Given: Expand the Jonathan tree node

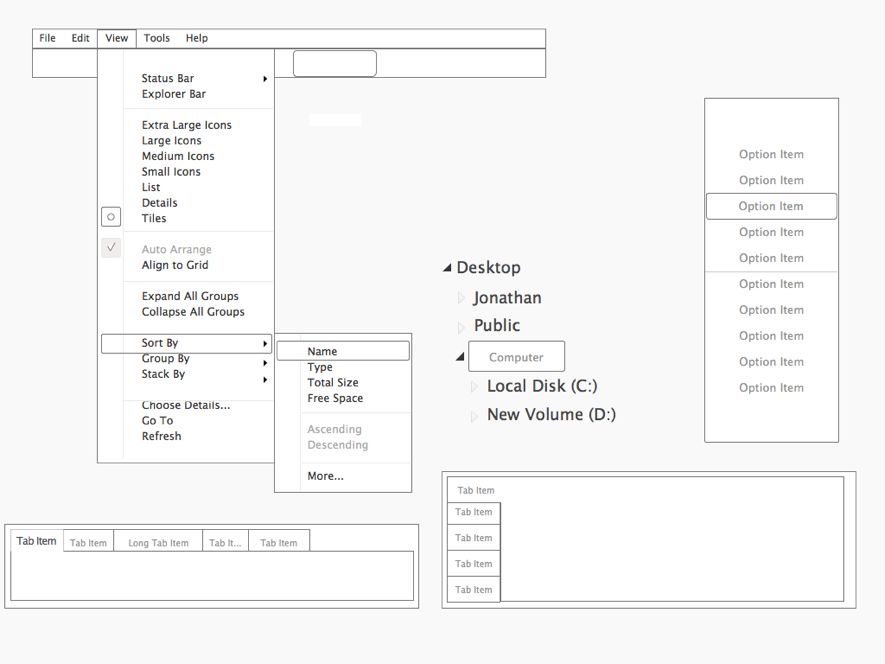Looking at the screenshot, I should pos(461,298).
